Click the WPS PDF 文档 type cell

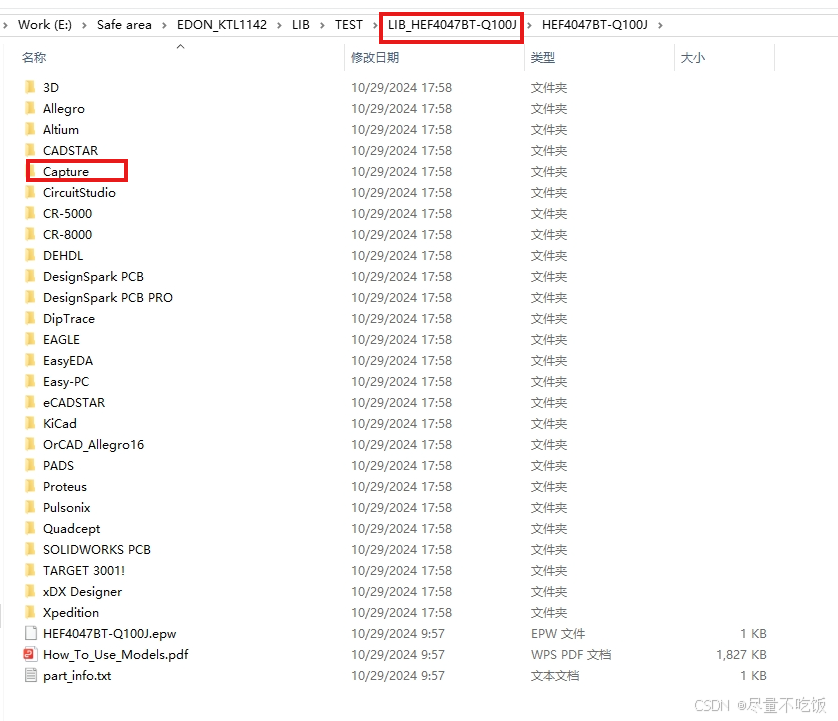coord(571,655)
